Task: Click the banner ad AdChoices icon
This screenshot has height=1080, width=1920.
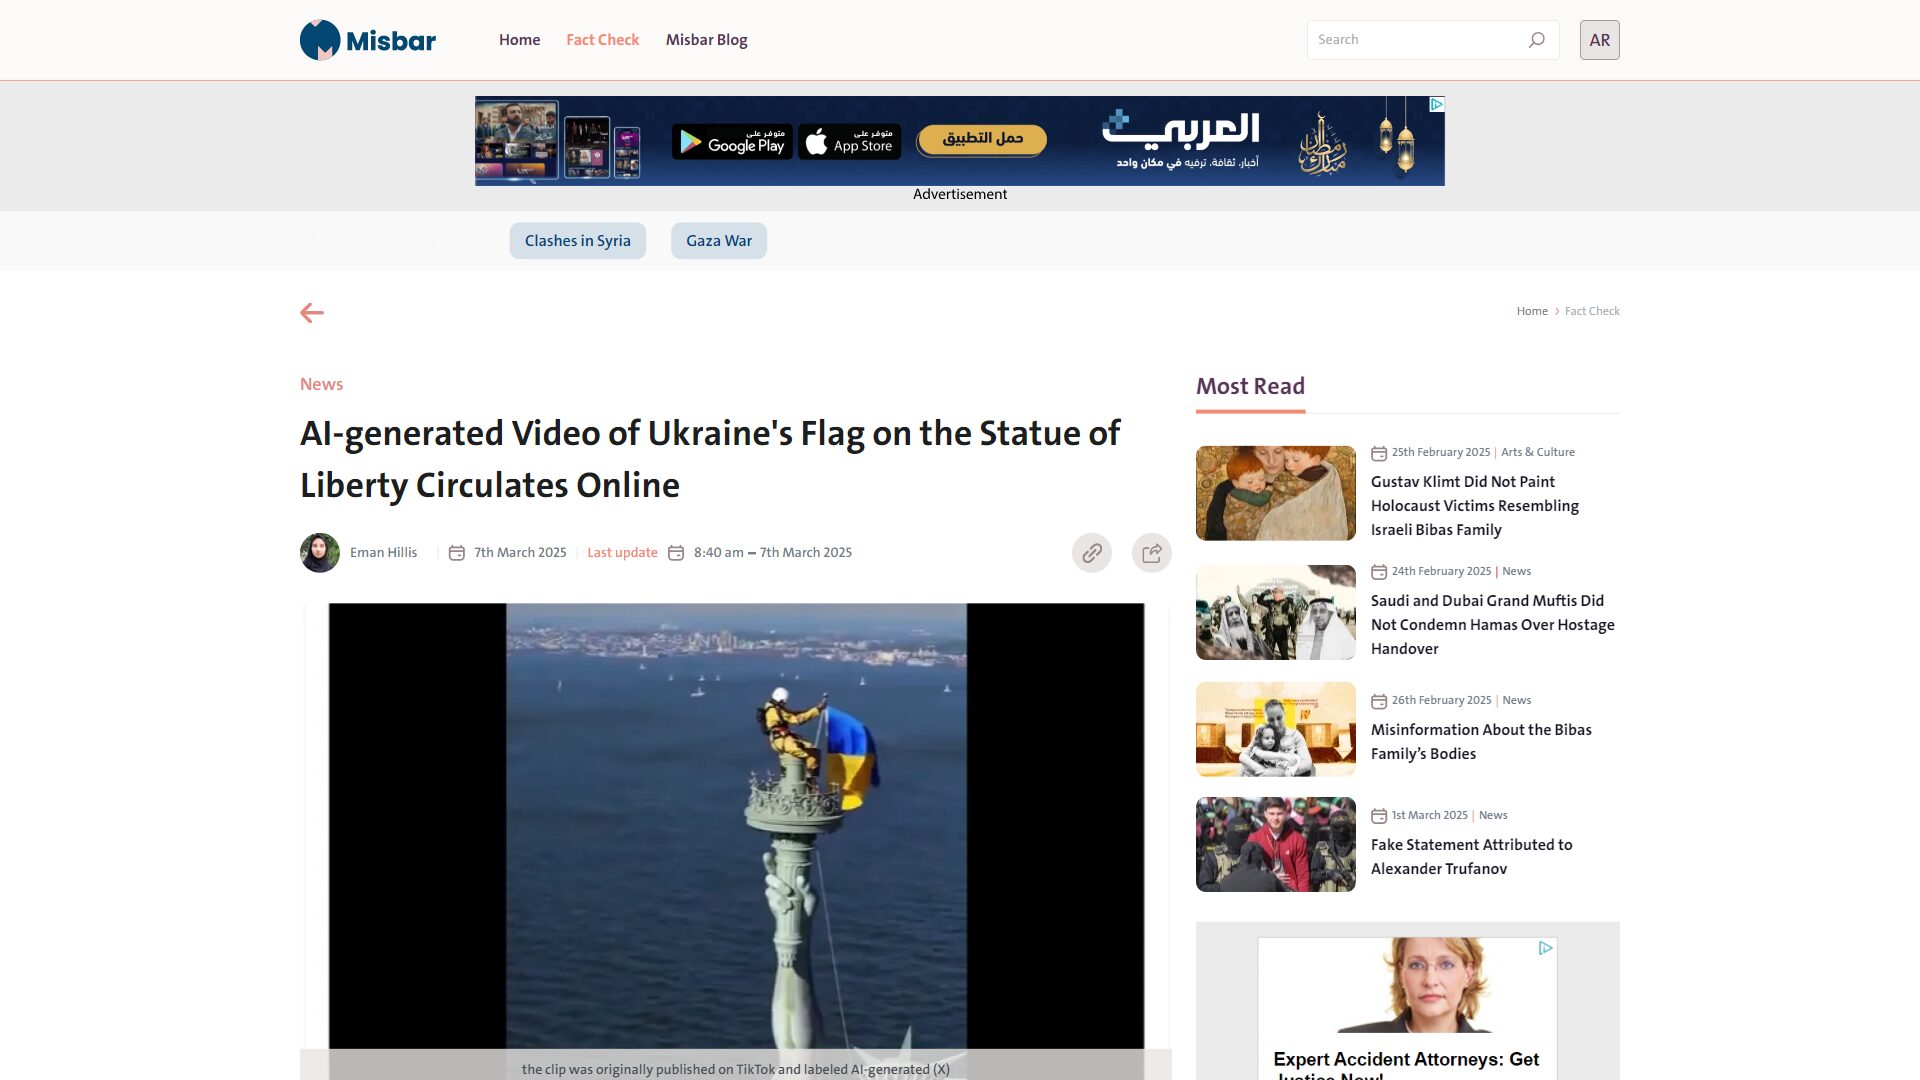Action: tap(1436, 104)
